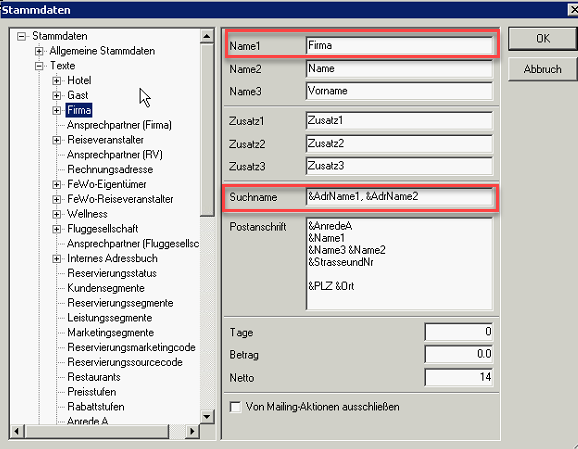Select the Betrag value field
Viewport: 578px width, 449px height.
459,354
